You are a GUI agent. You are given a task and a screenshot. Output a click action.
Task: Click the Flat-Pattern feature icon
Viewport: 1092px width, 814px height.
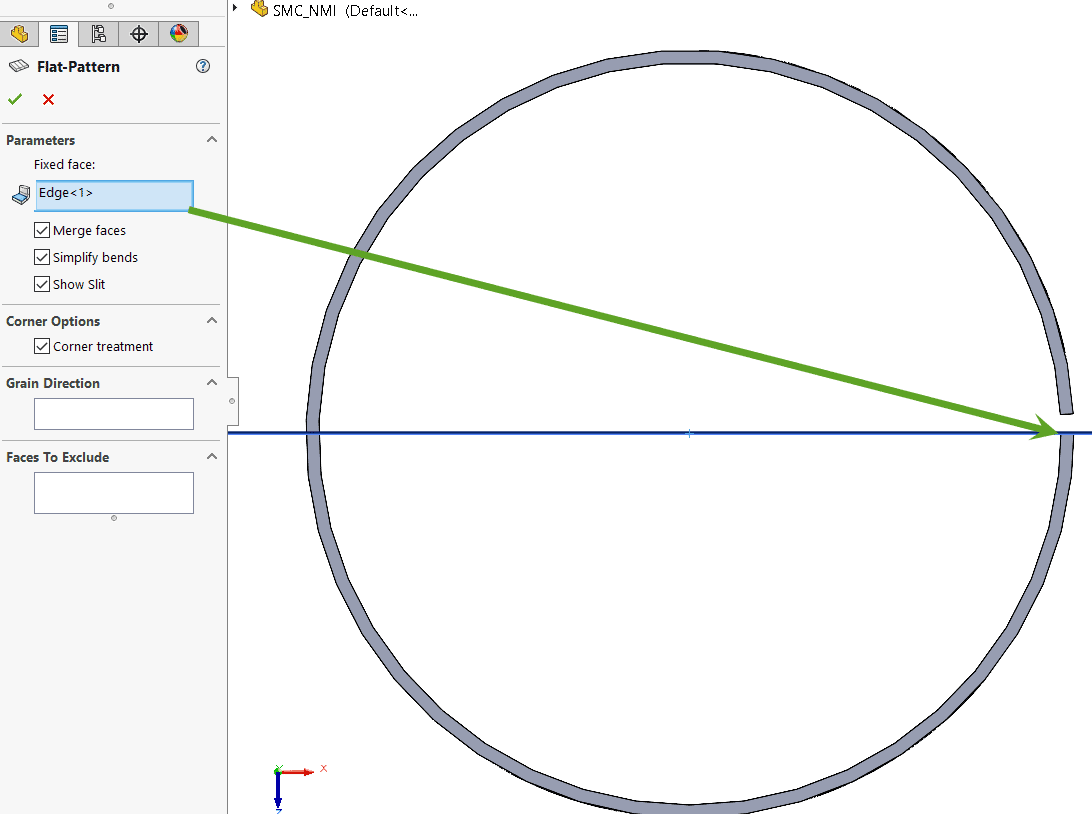point(18,66)
